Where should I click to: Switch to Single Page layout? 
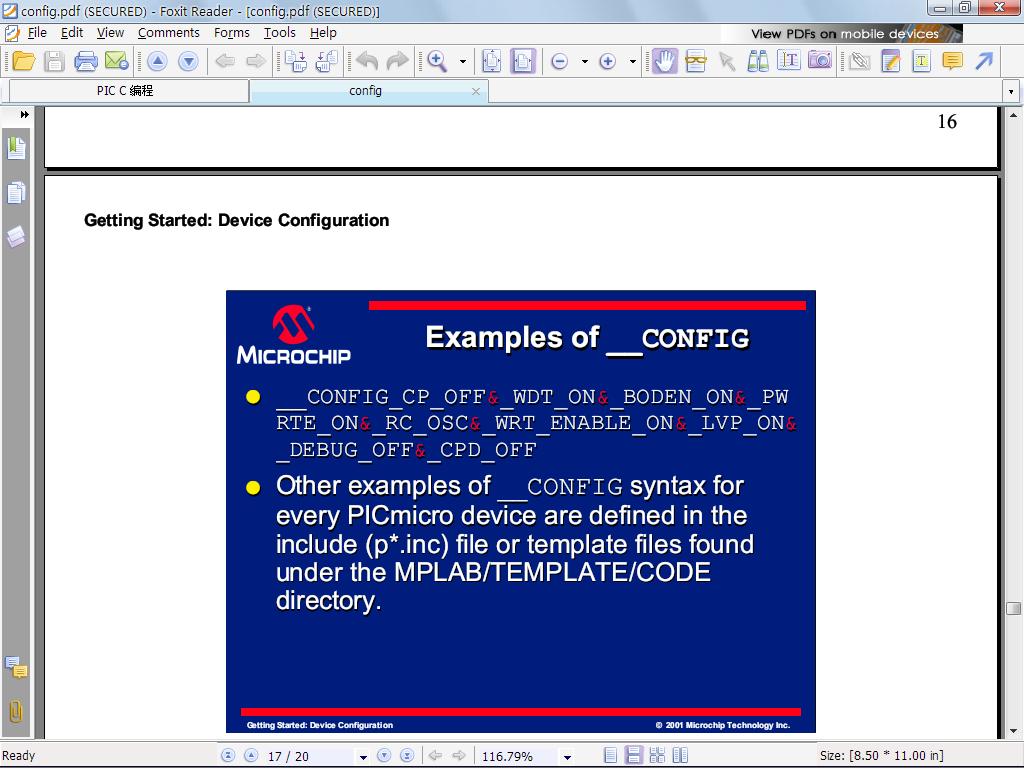click(x=610, y=755)
